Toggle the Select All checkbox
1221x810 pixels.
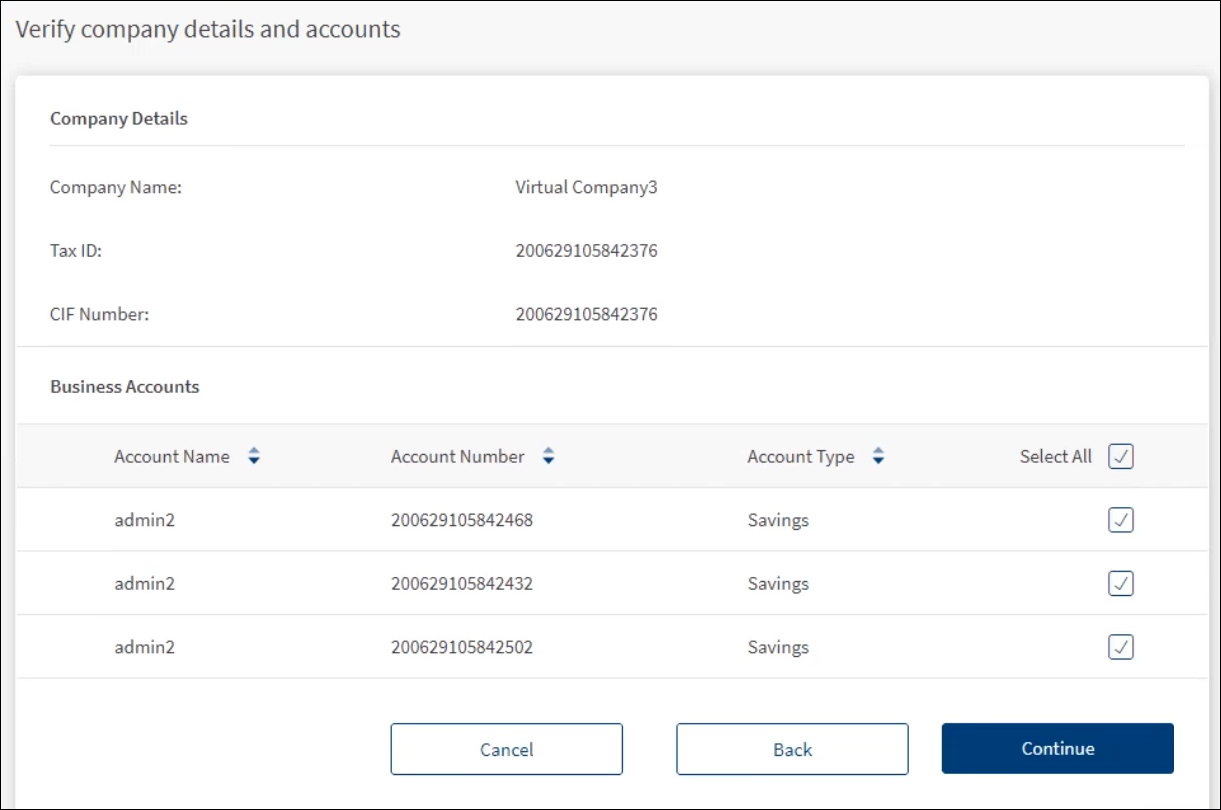point(1121,457)
